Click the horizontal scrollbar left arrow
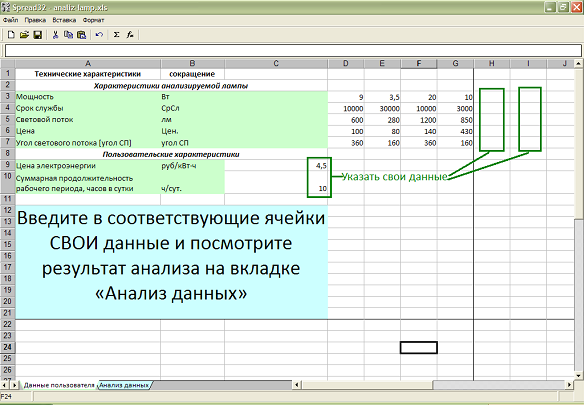 (x=297, y=384)
